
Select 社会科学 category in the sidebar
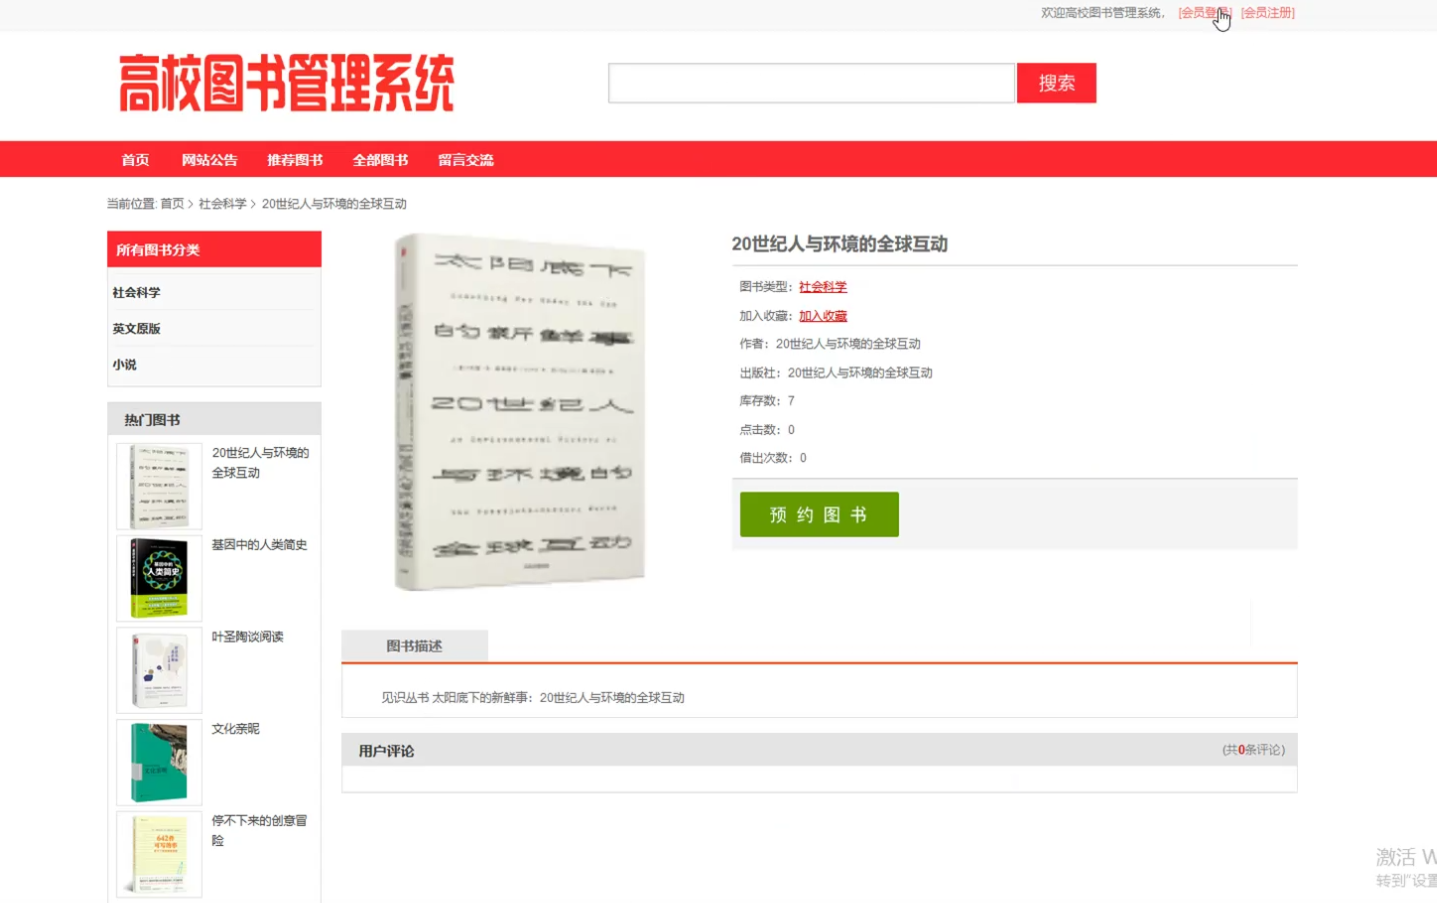(136, 293)
